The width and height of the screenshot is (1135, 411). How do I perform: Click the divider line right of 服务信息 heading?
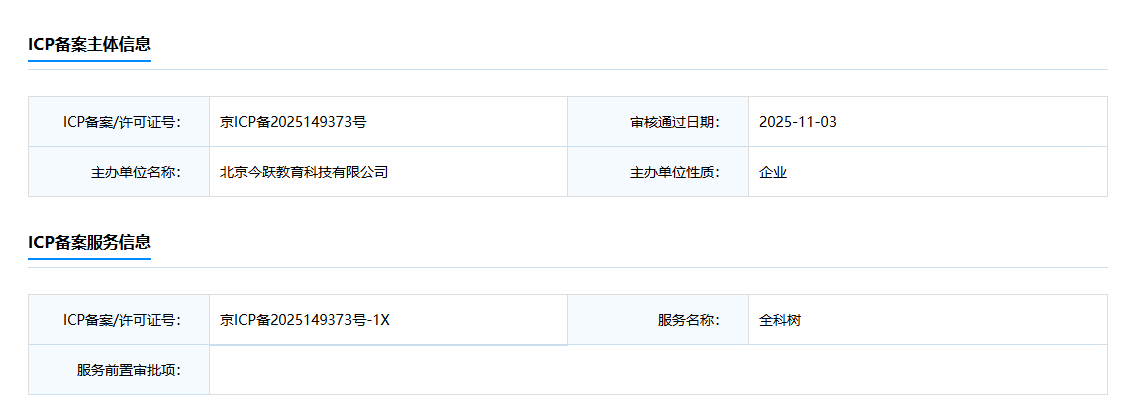click(628, 267)
